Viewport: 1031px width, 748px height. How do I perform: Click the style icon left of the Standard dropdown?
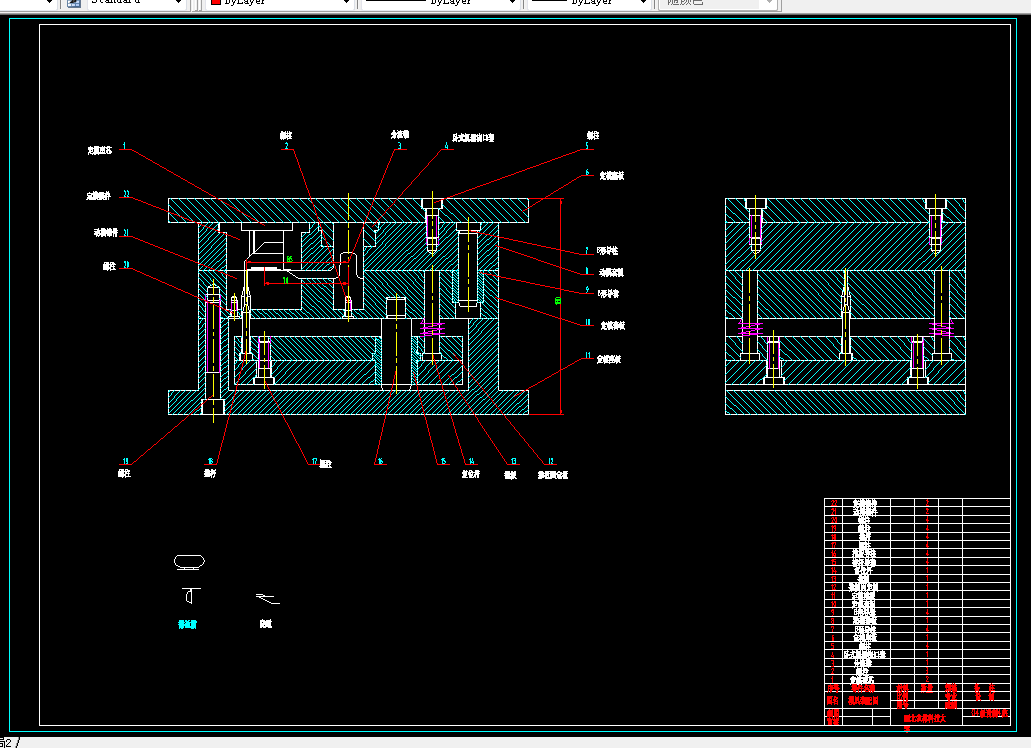point(73,3)
